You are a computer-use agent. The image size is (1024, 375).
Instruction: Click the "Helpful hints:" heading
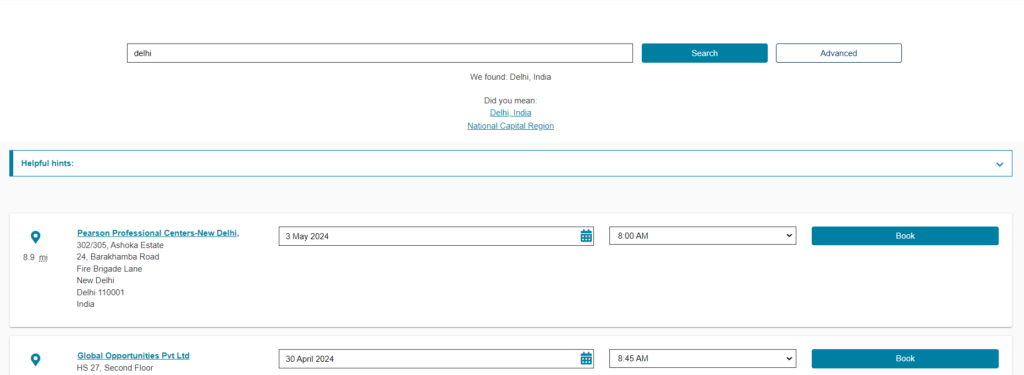tap(48, 163)
